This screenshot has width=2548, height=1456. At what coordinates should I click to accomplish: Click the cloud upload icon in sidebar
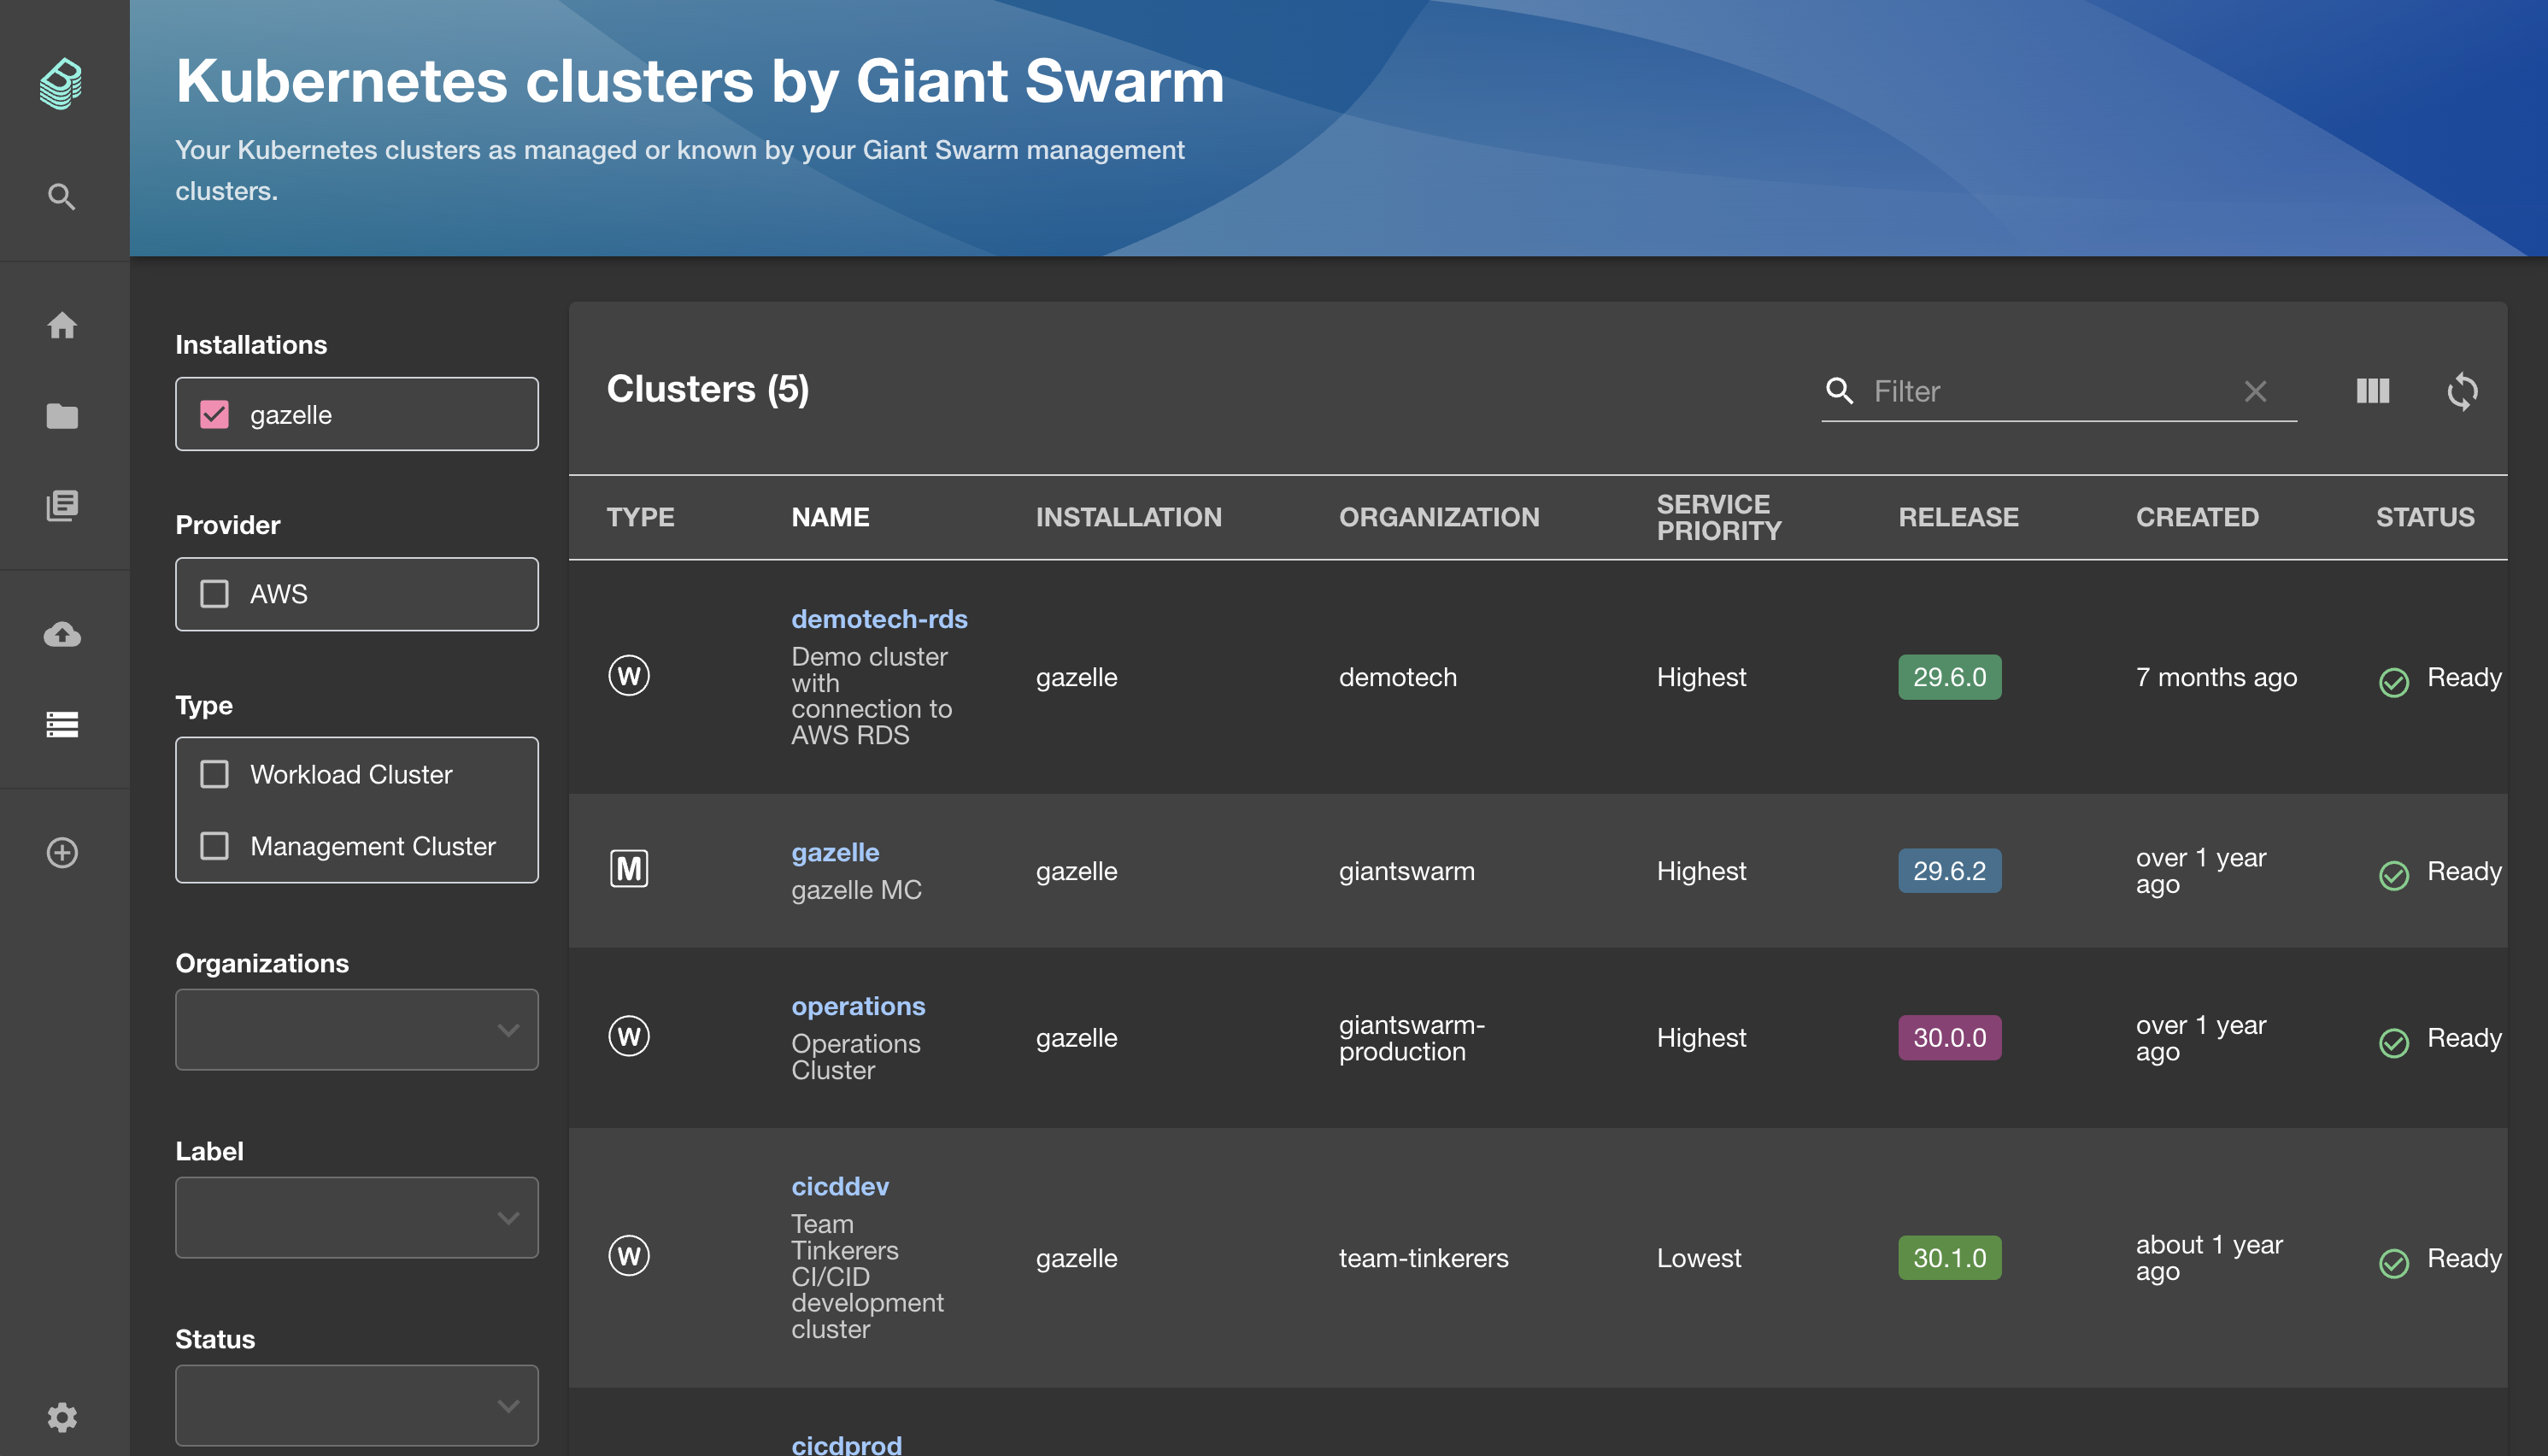62,634
